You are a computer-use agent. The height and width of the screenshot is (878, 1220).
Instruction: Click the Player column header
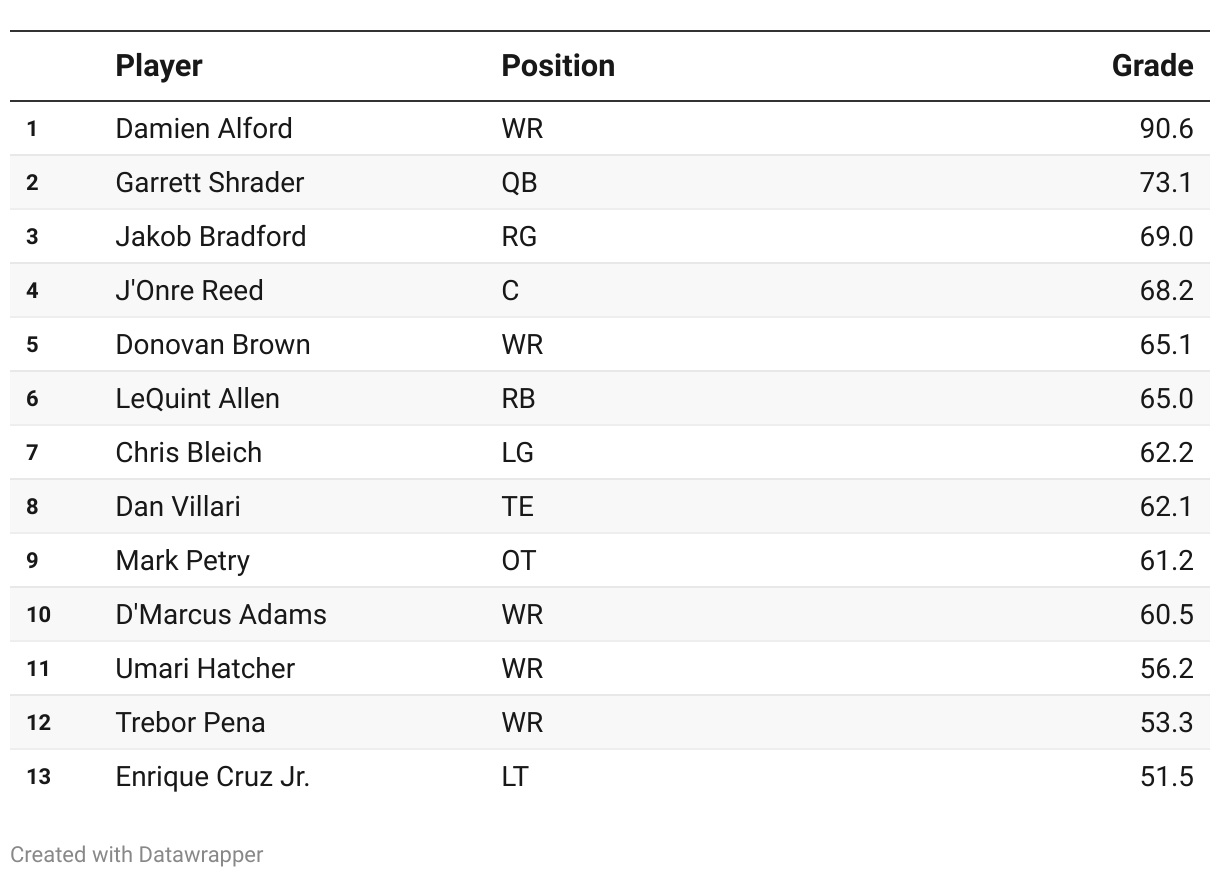(x=159, y=66)
